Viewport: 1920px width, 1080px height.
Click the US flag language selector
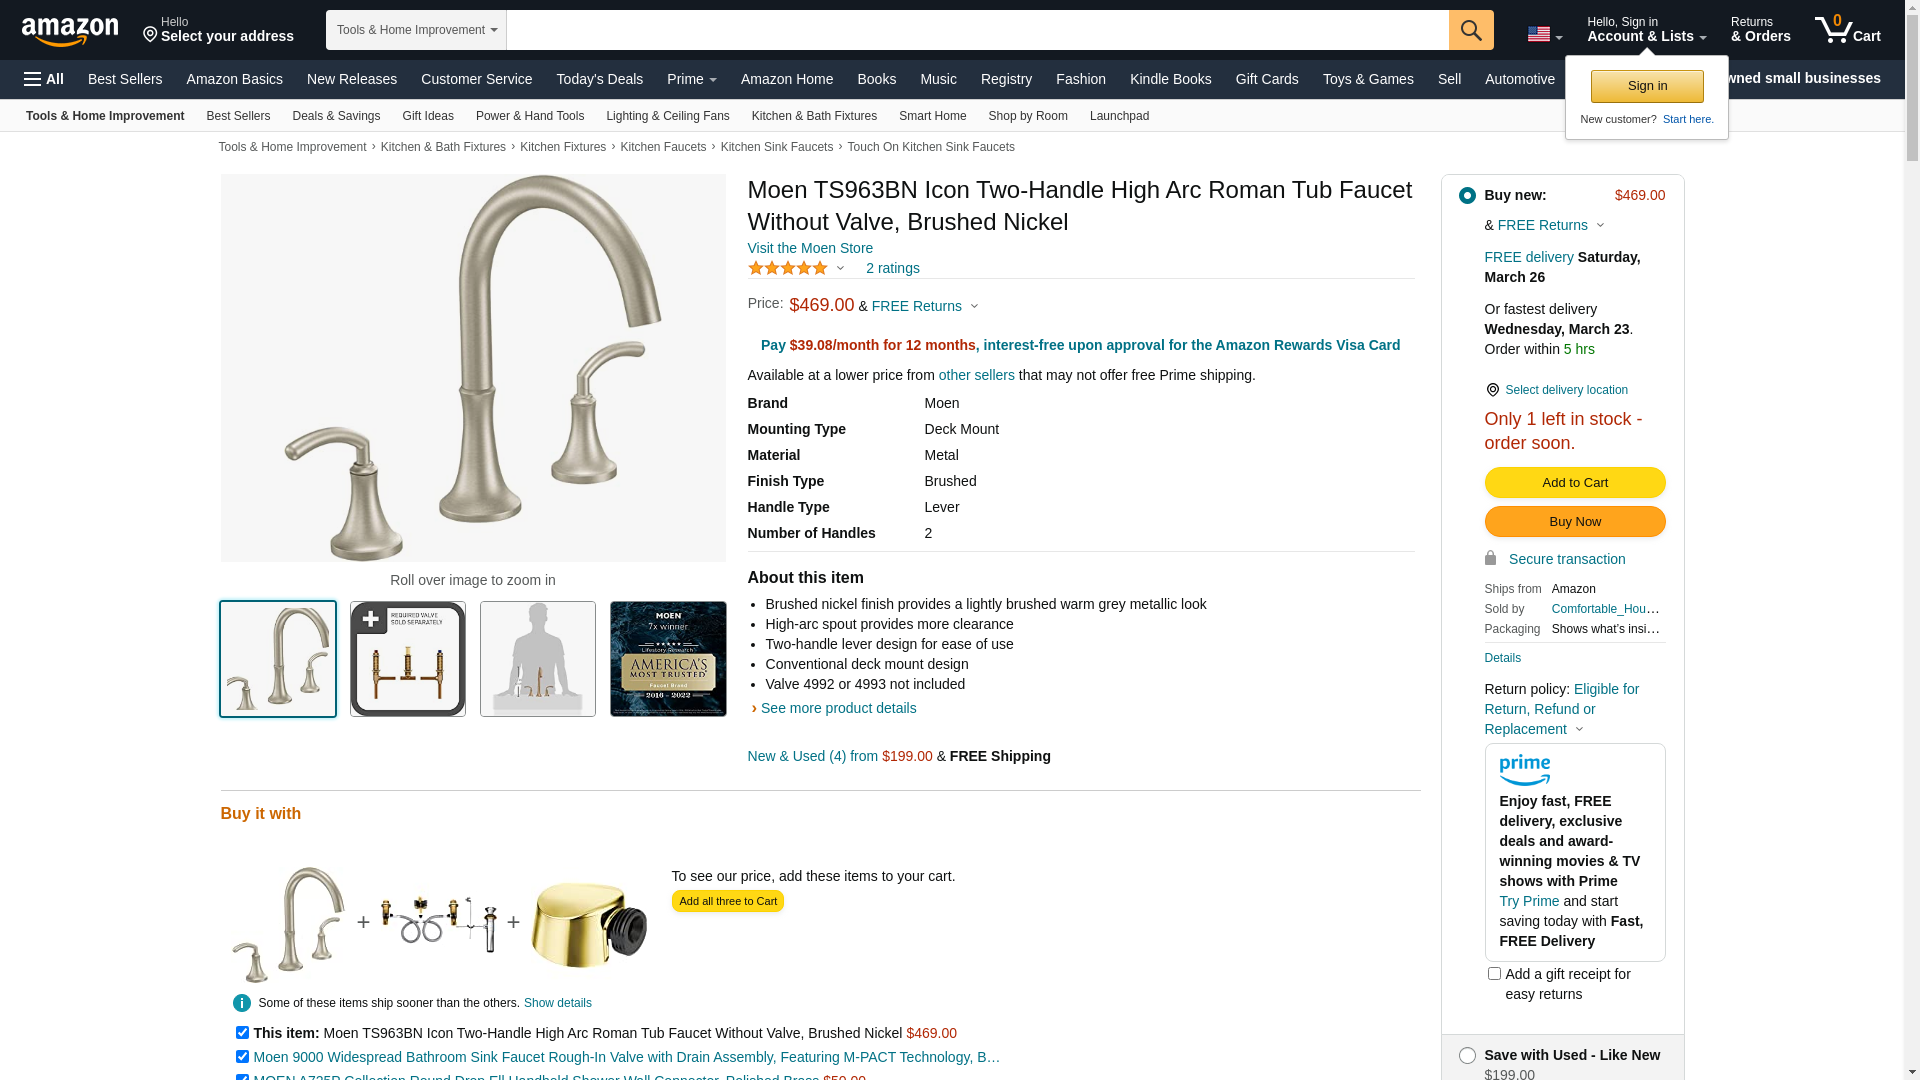coord(1544,35)
